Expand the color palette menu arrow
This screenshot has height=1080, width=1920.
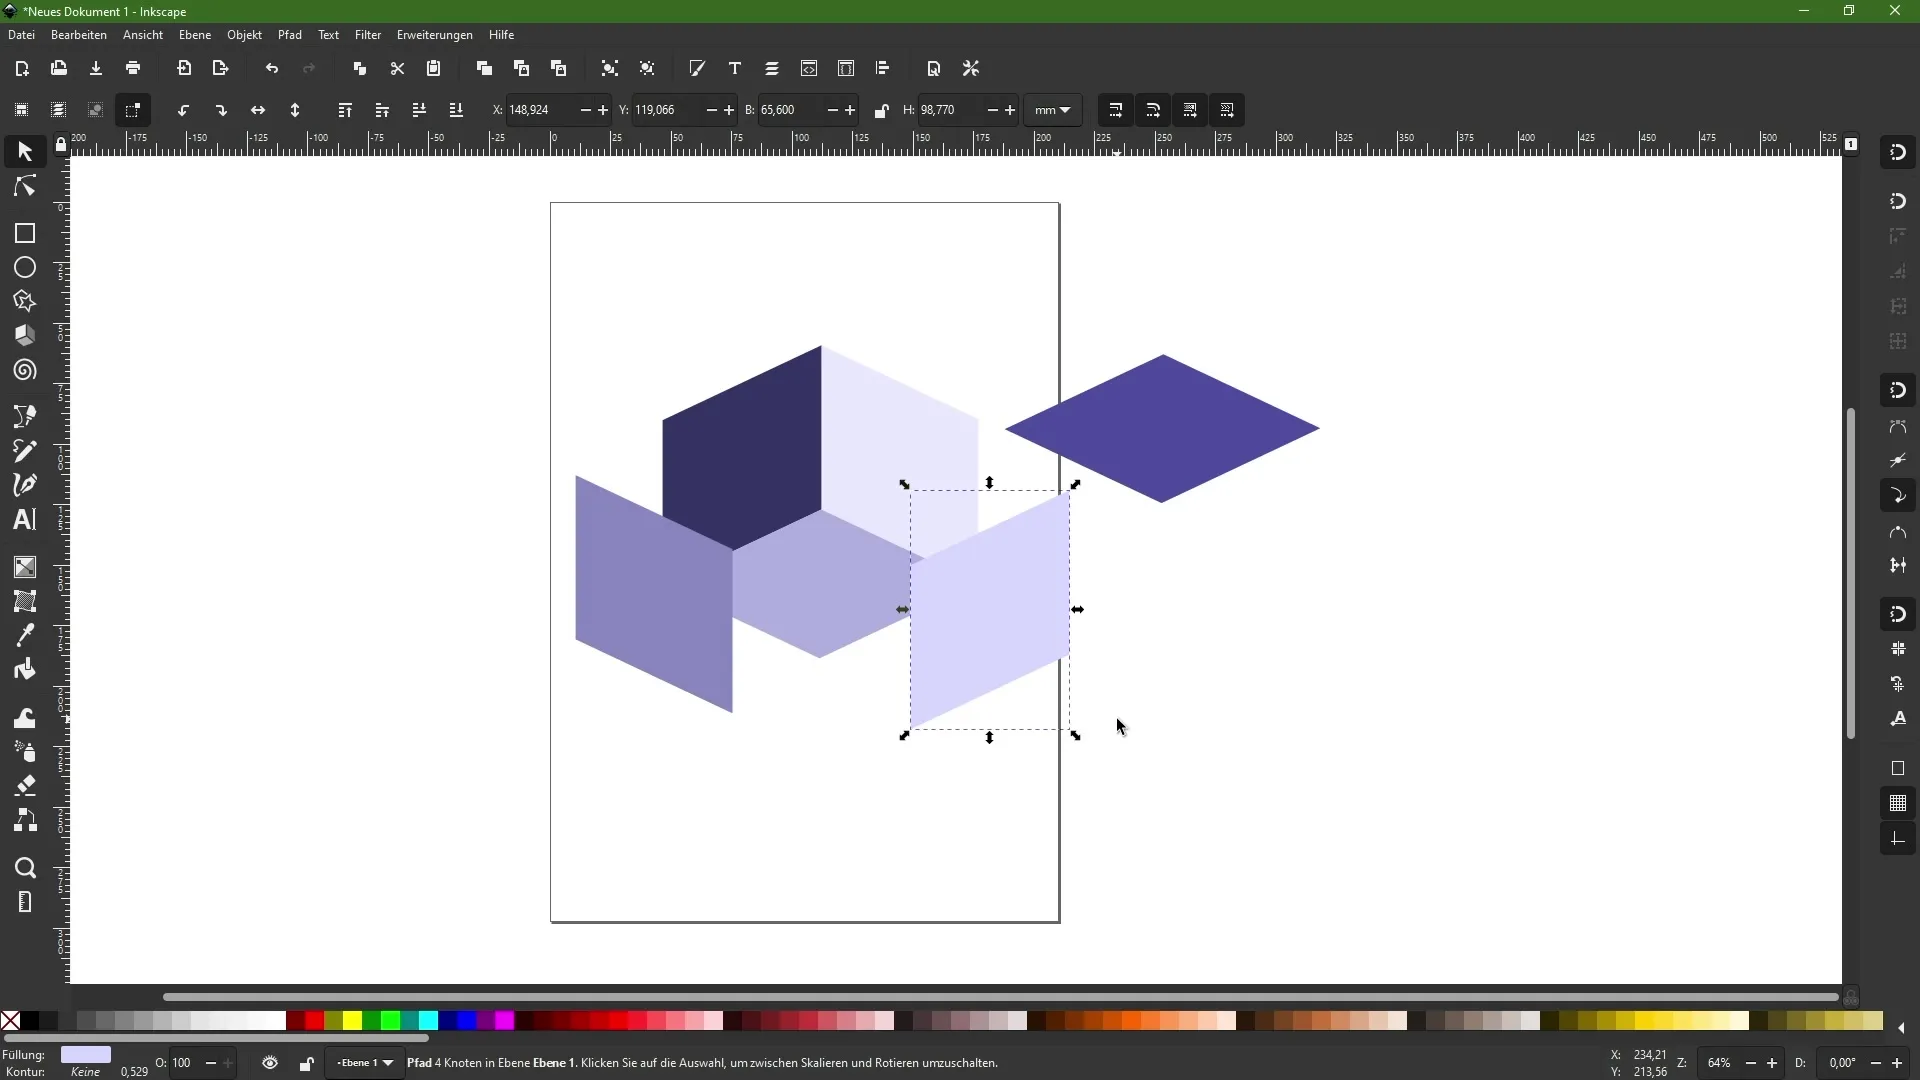click(x=1901, y=1027)
